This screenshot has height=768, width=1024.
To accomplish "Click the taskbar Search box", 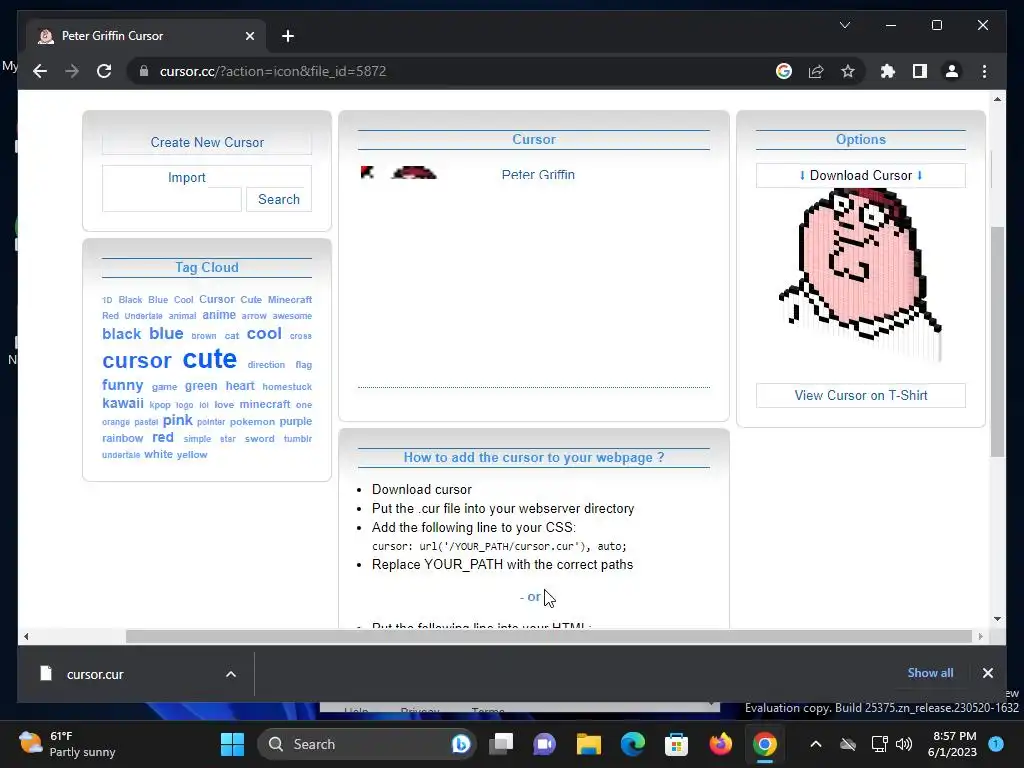I will coord(366,744).
